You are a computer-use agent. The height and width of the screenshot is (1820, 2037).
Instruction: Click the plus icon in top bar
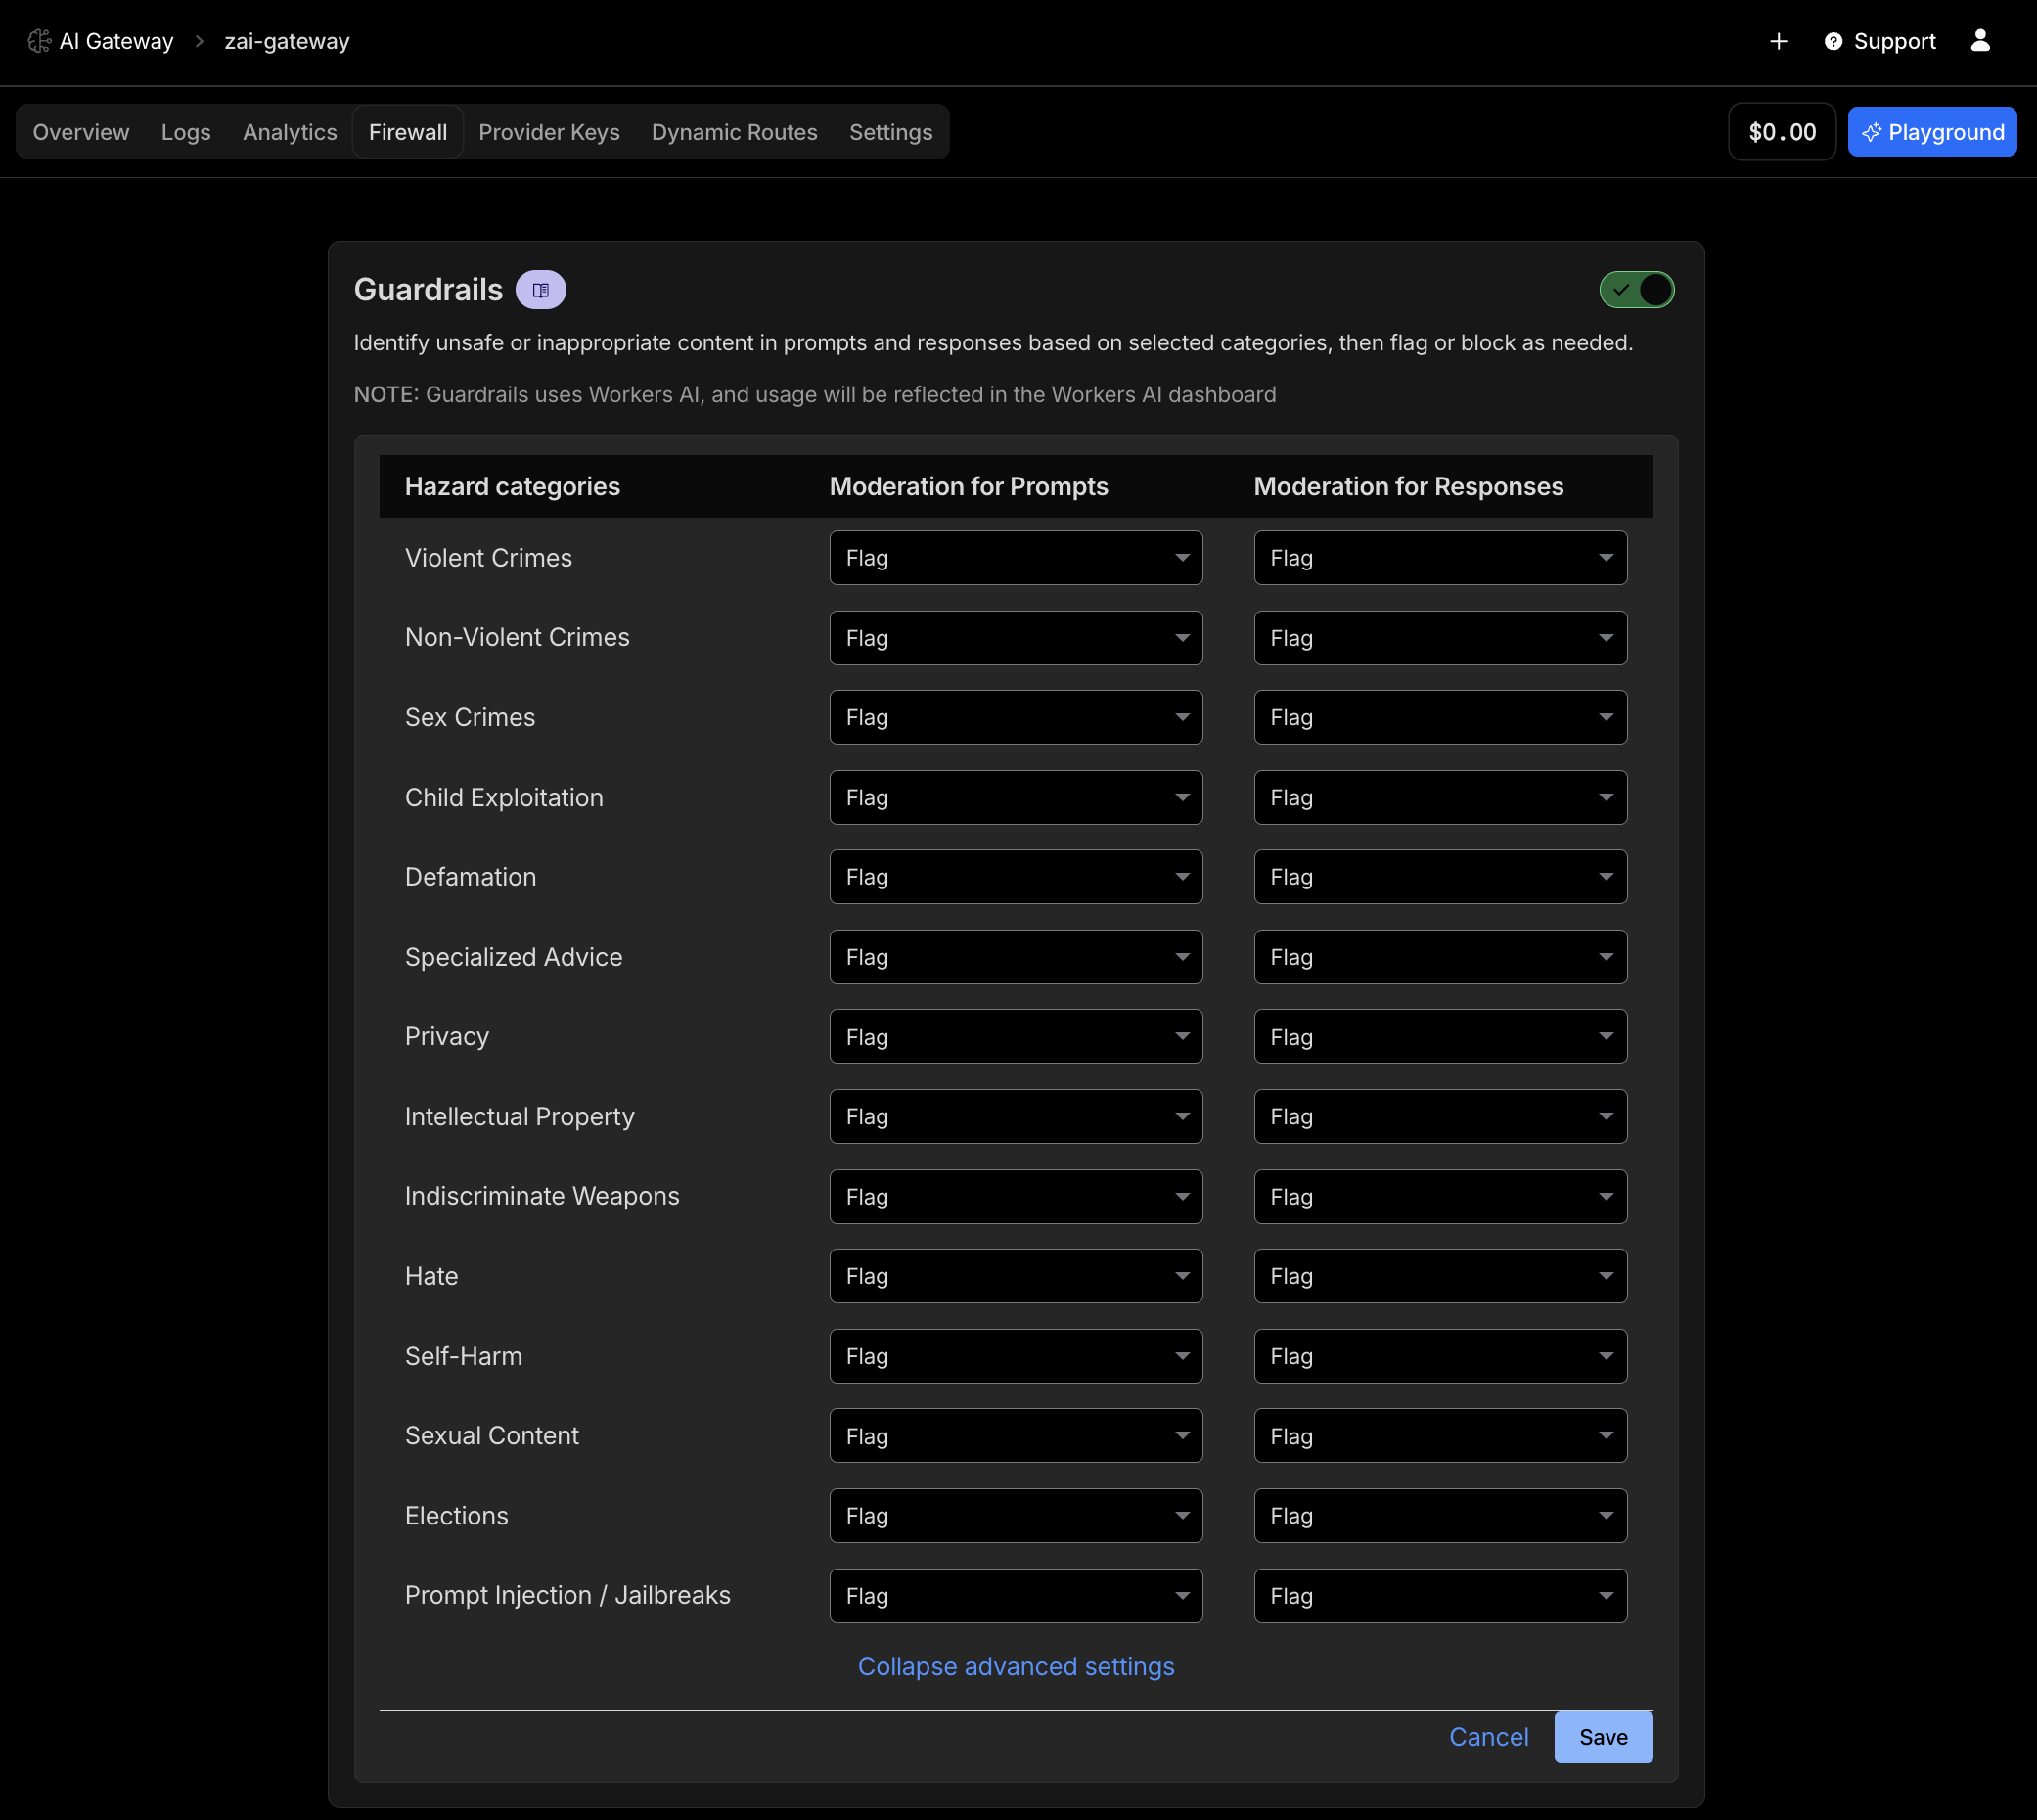1778,41
